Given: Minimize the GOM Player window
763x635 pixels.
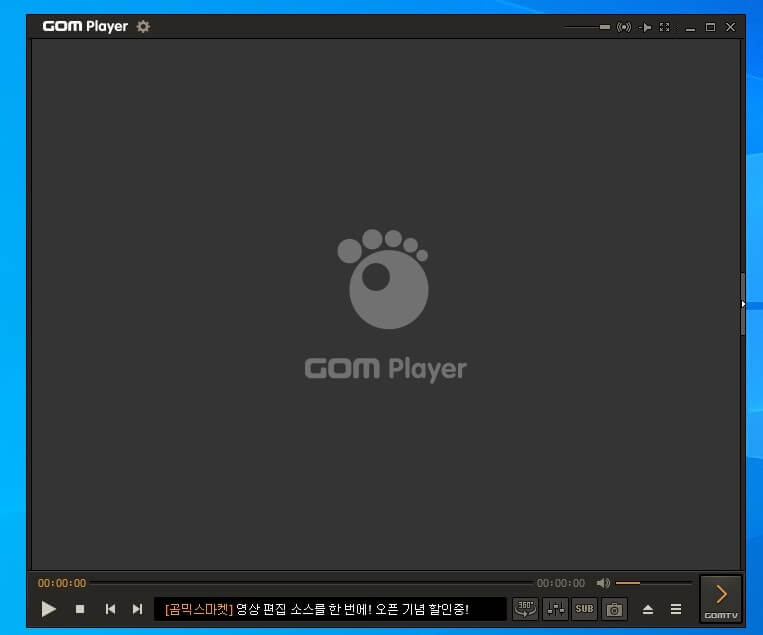Looking at the screenshot, I should [x=690, y=28].
